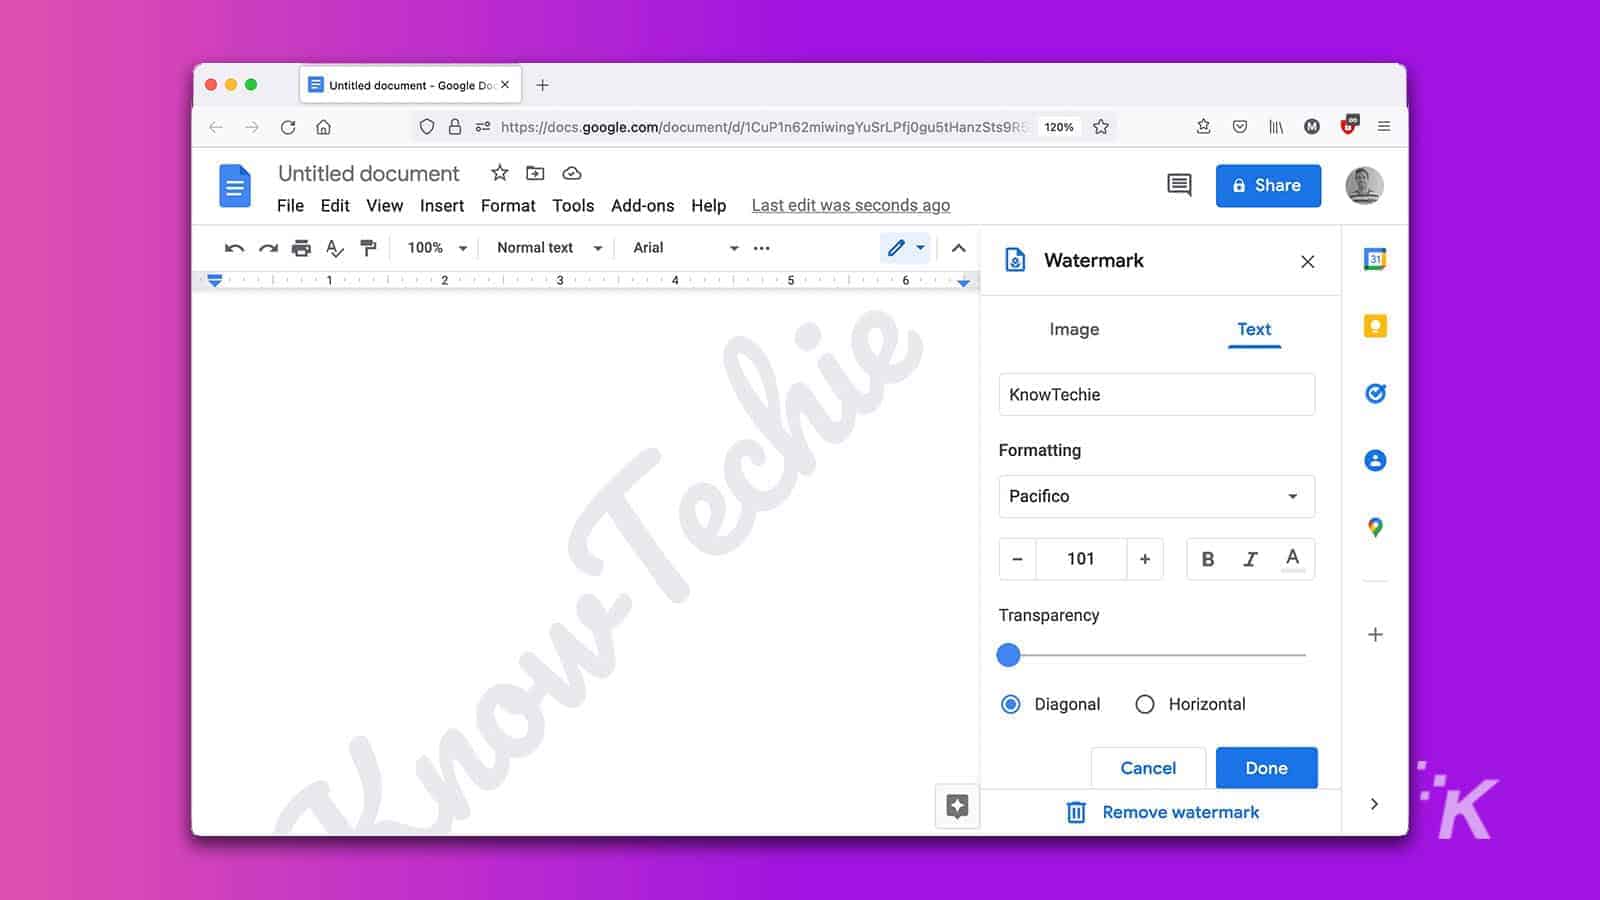Open Google Calendar from the right sidebar
The image size is (1600, 900).
[1375, 258]
